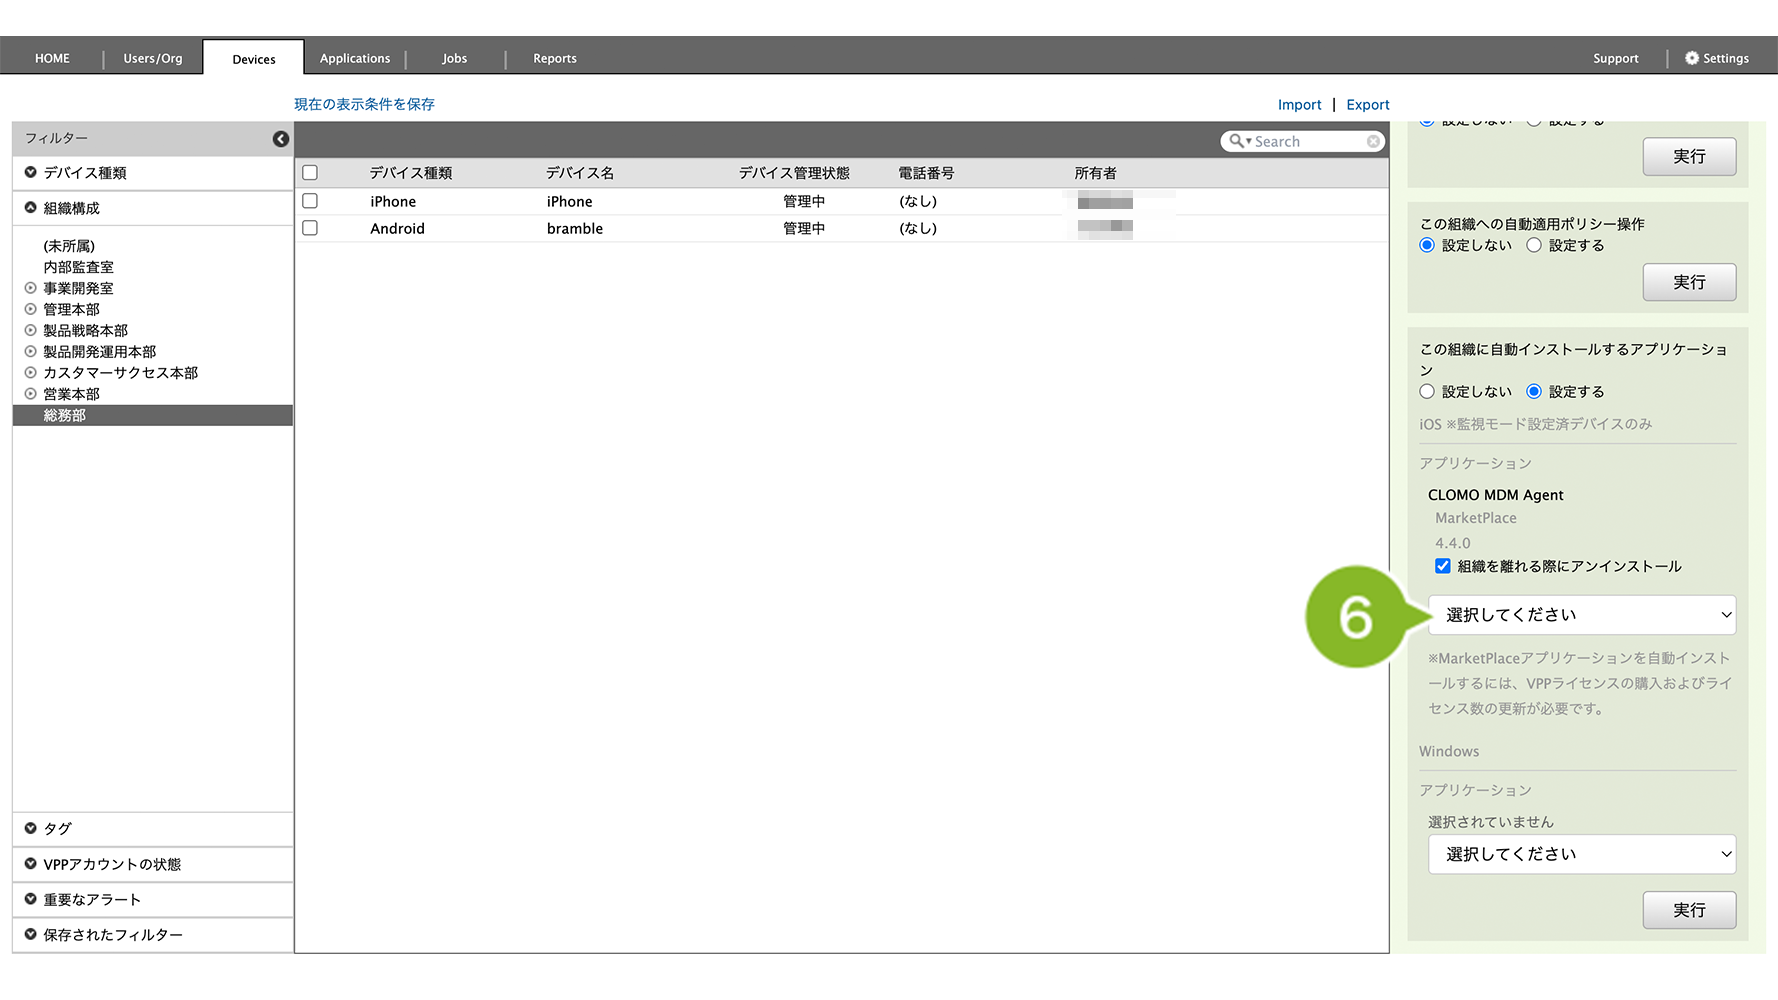Image resolution: width=1778 pixels, height=1000 pixels.
Task: Click the search magnifier icon
Action: [x=1237, y=142]
